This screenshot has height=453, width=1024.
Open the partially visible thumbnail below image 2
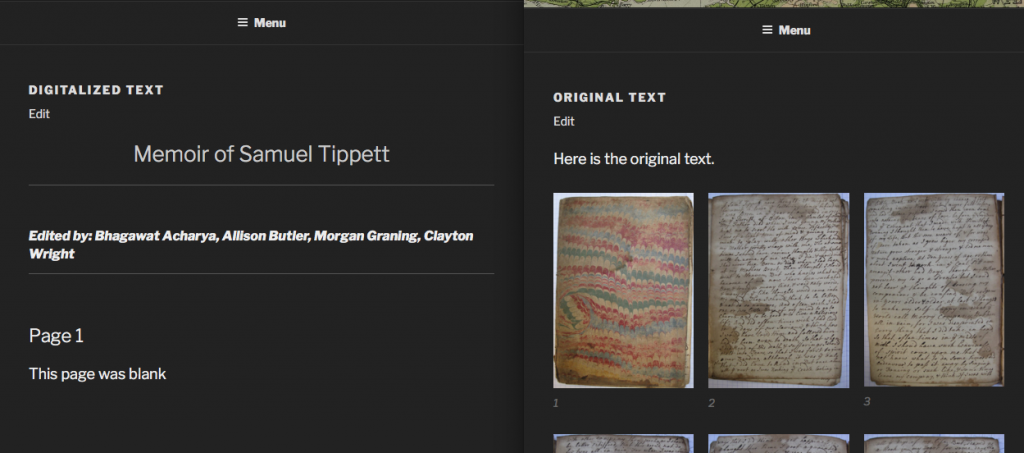click(778, 444)
